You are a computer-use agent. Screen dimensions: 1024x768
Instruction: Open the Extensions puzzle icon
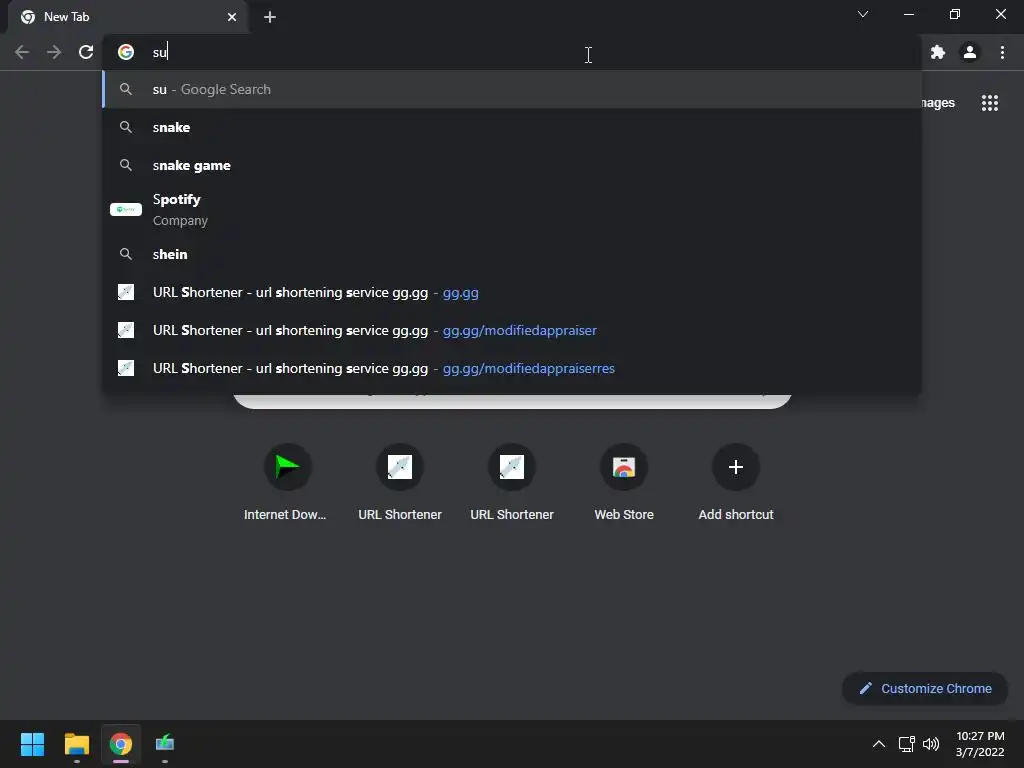(x=938, y=52)
